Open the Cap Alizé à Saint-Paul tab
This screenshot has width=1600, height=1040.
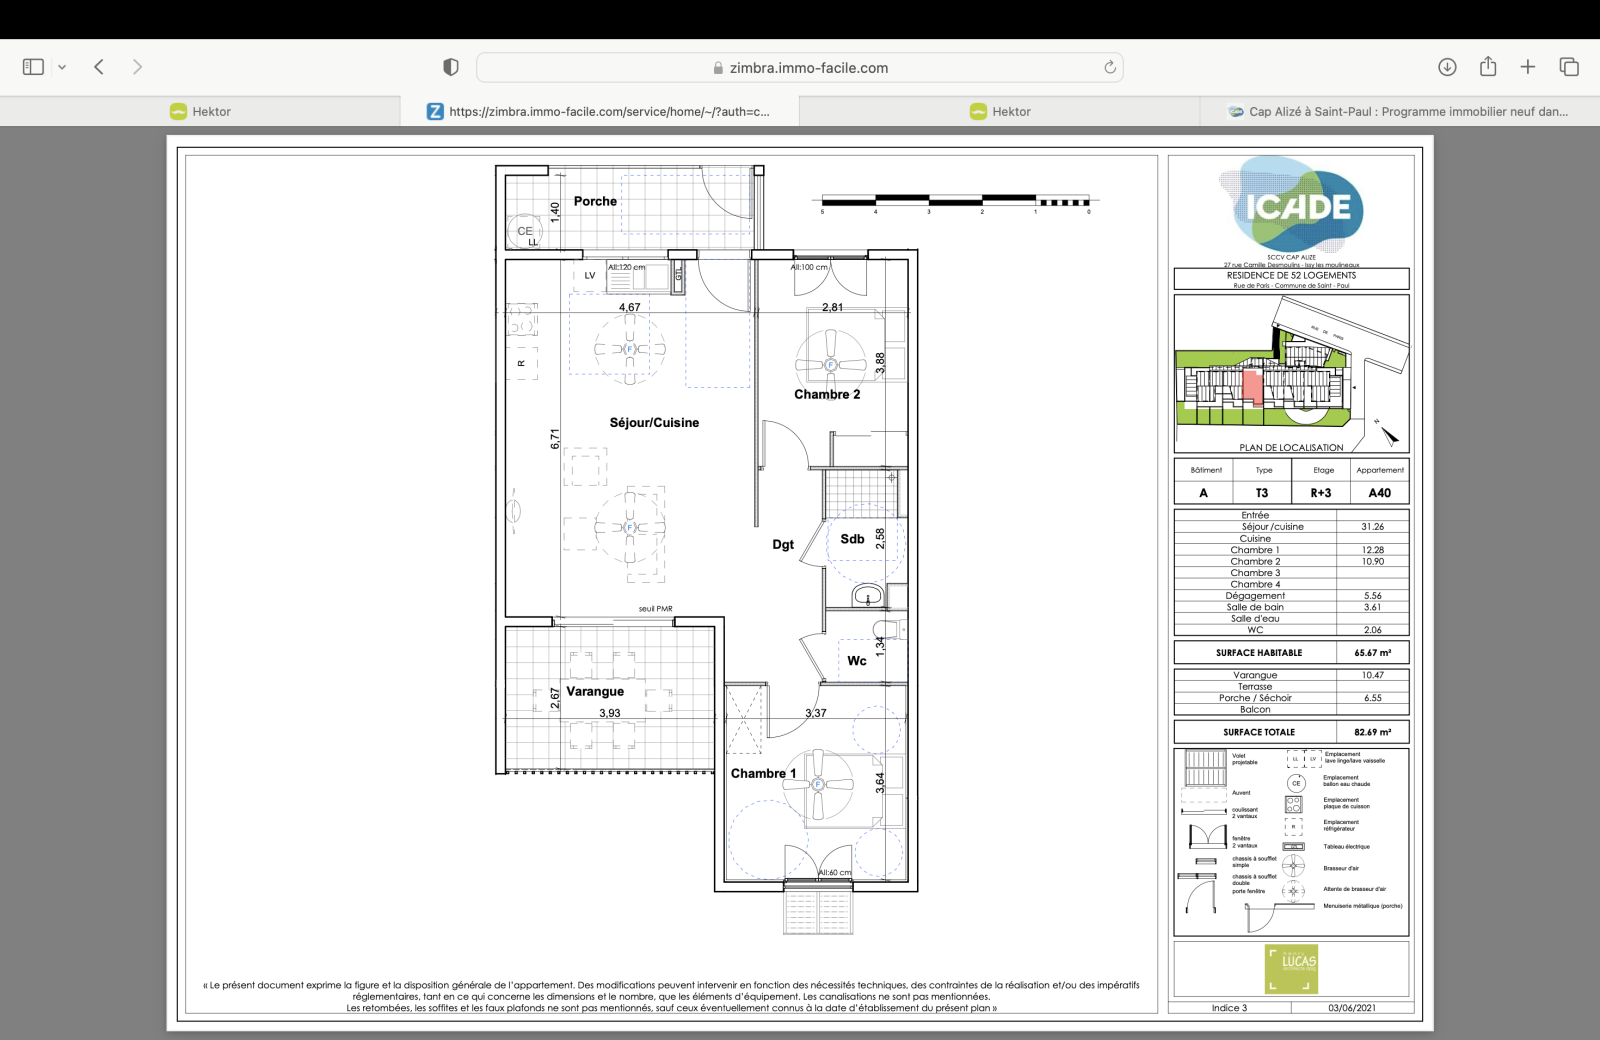1399,112
